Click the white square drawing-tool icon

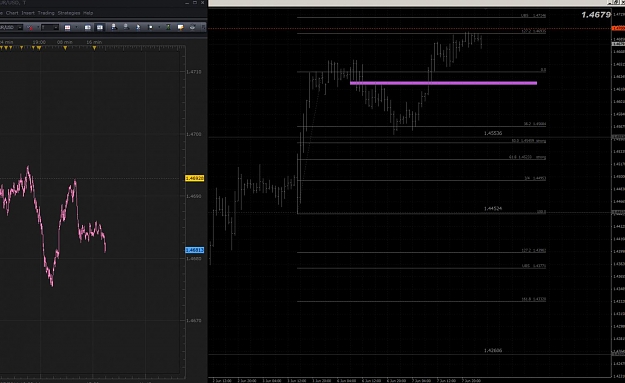[150, 27]
